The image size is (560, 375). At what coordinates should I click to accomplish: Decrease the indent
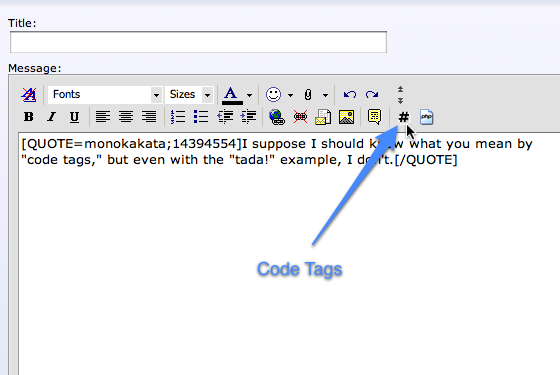point(225,117)
